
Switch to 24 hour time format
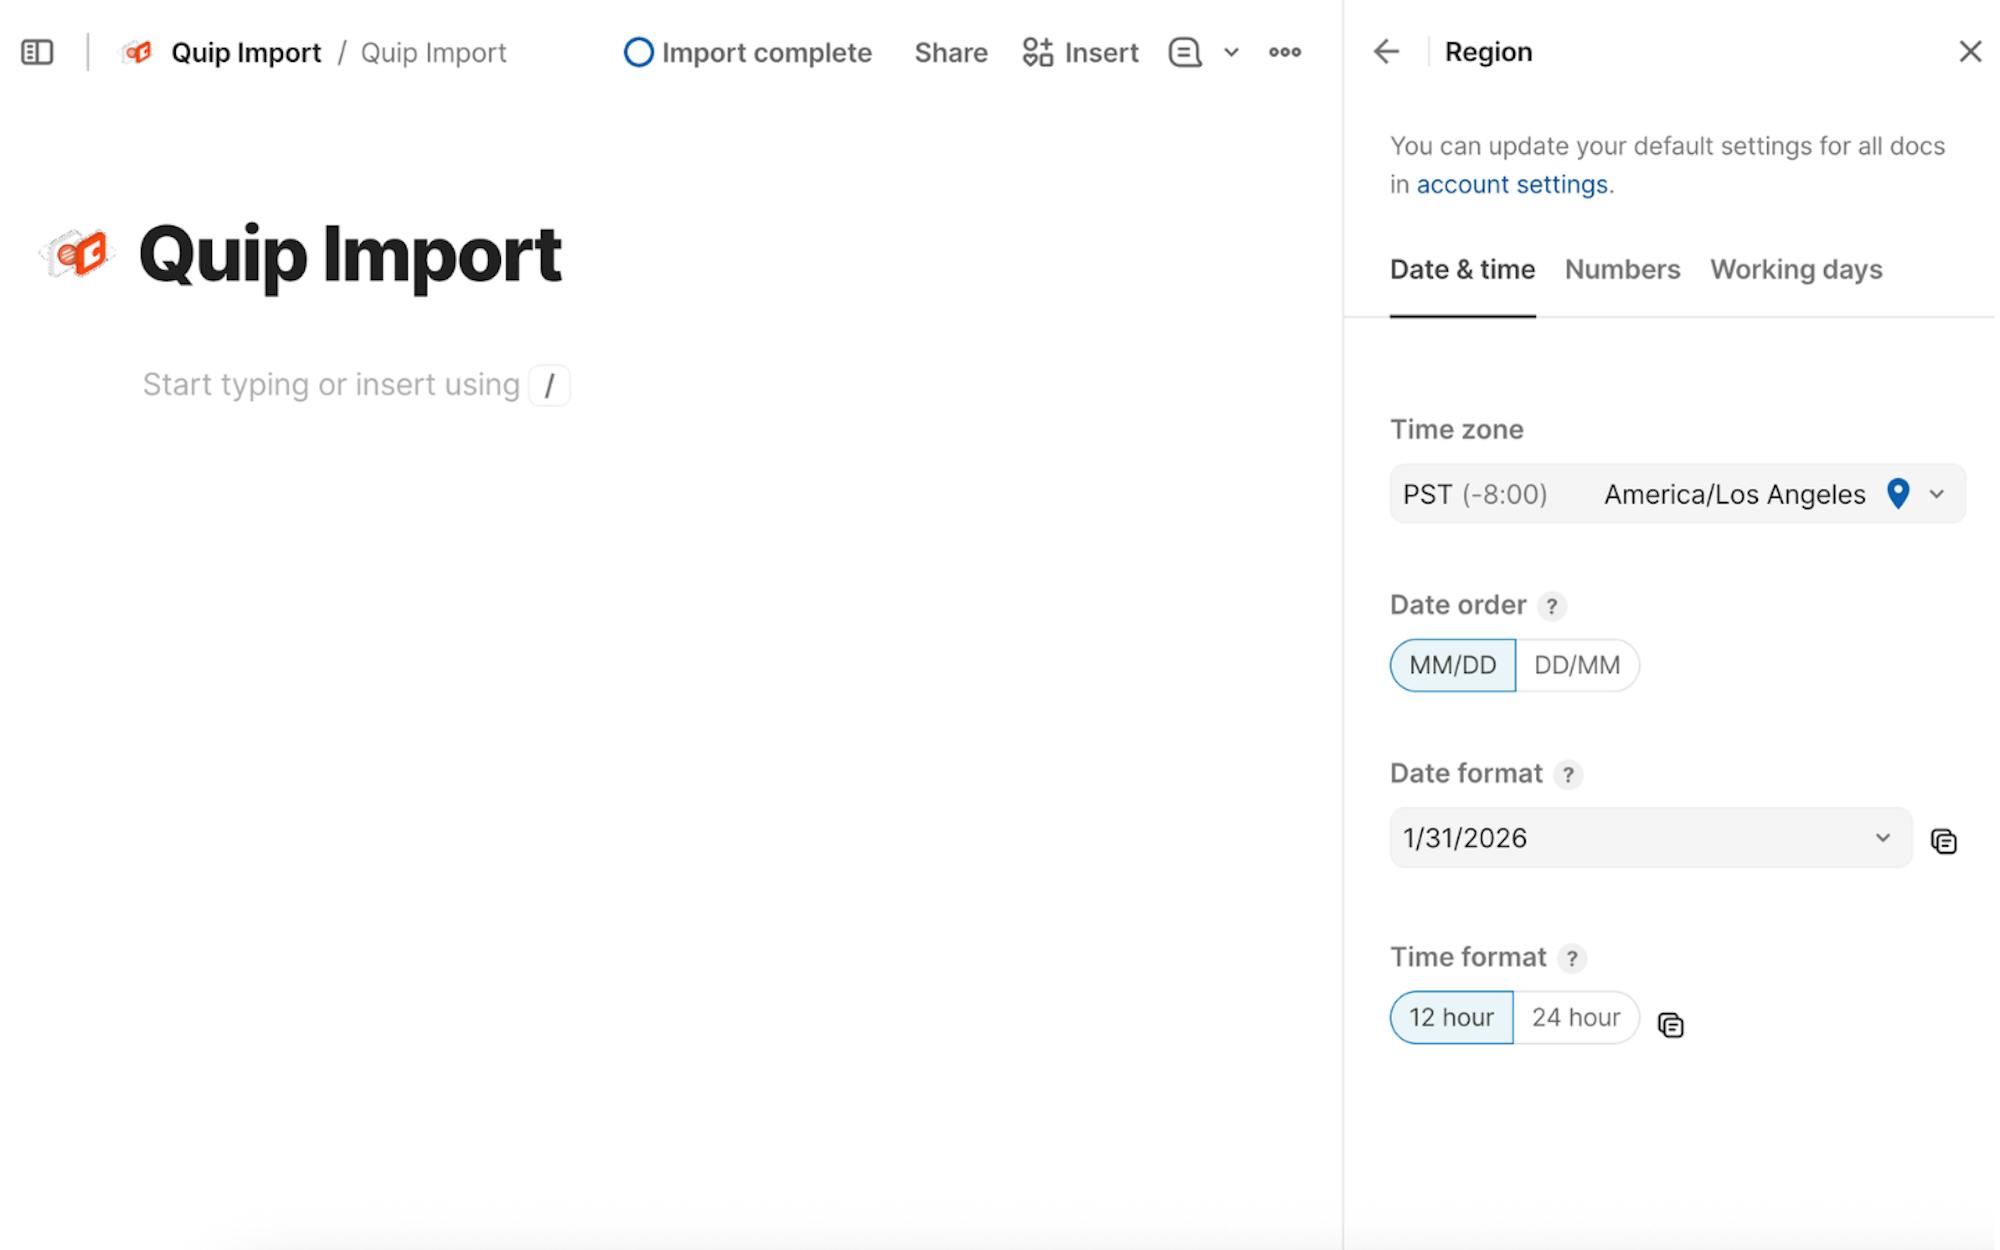point(1575,1017)
